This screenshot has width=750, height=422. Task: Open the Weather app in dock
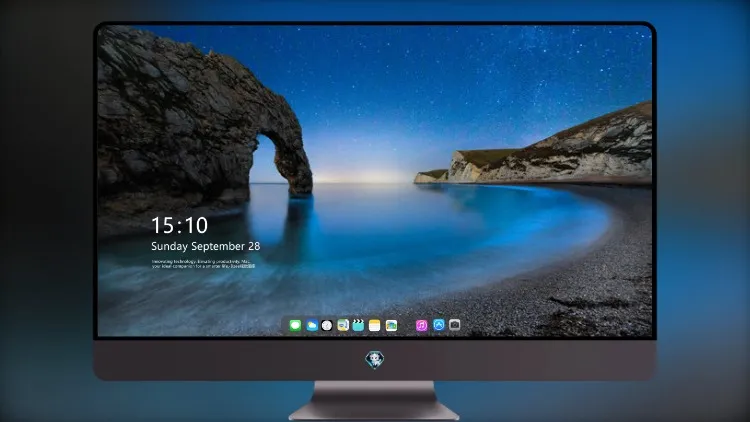pos(312,325)
